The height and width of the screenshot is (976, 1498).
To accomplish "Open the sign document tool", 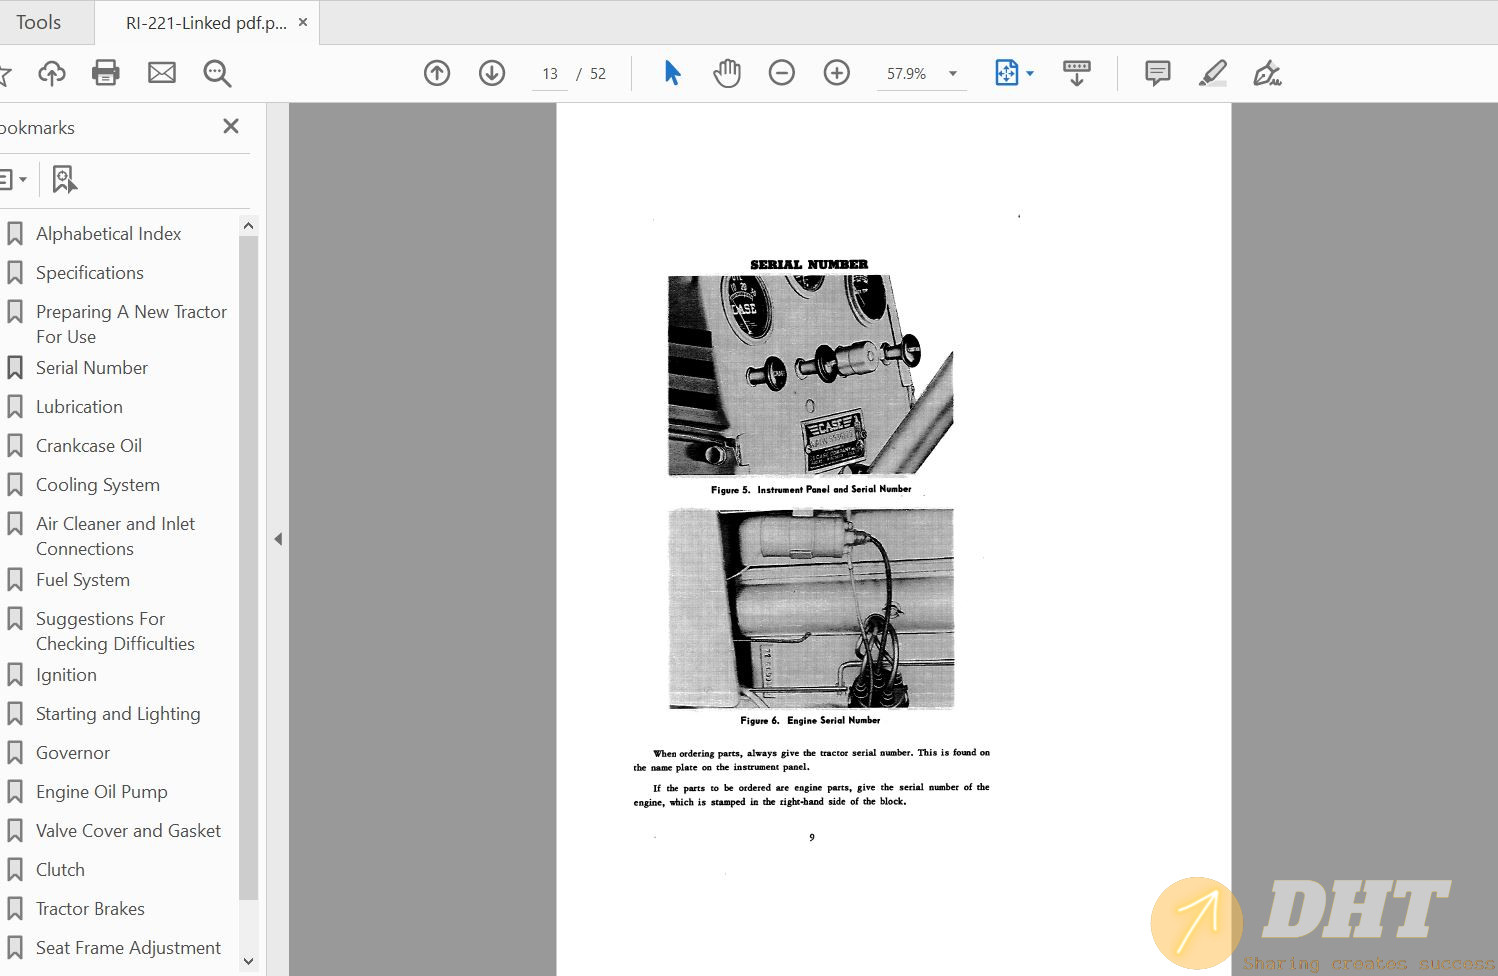I will 1267,73.
